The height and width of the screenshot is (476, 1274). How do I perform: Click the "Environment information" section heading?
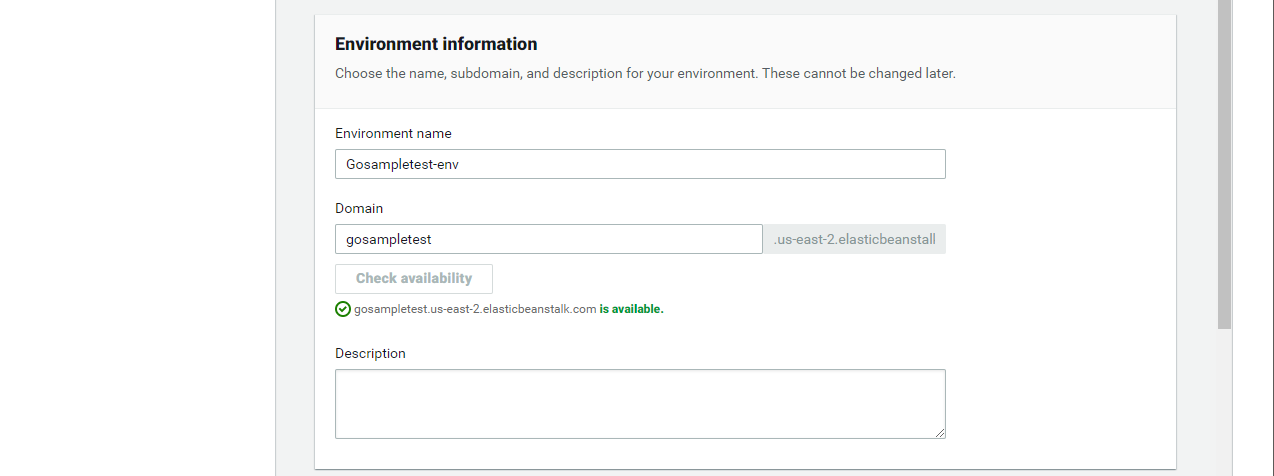click(436, 44)
